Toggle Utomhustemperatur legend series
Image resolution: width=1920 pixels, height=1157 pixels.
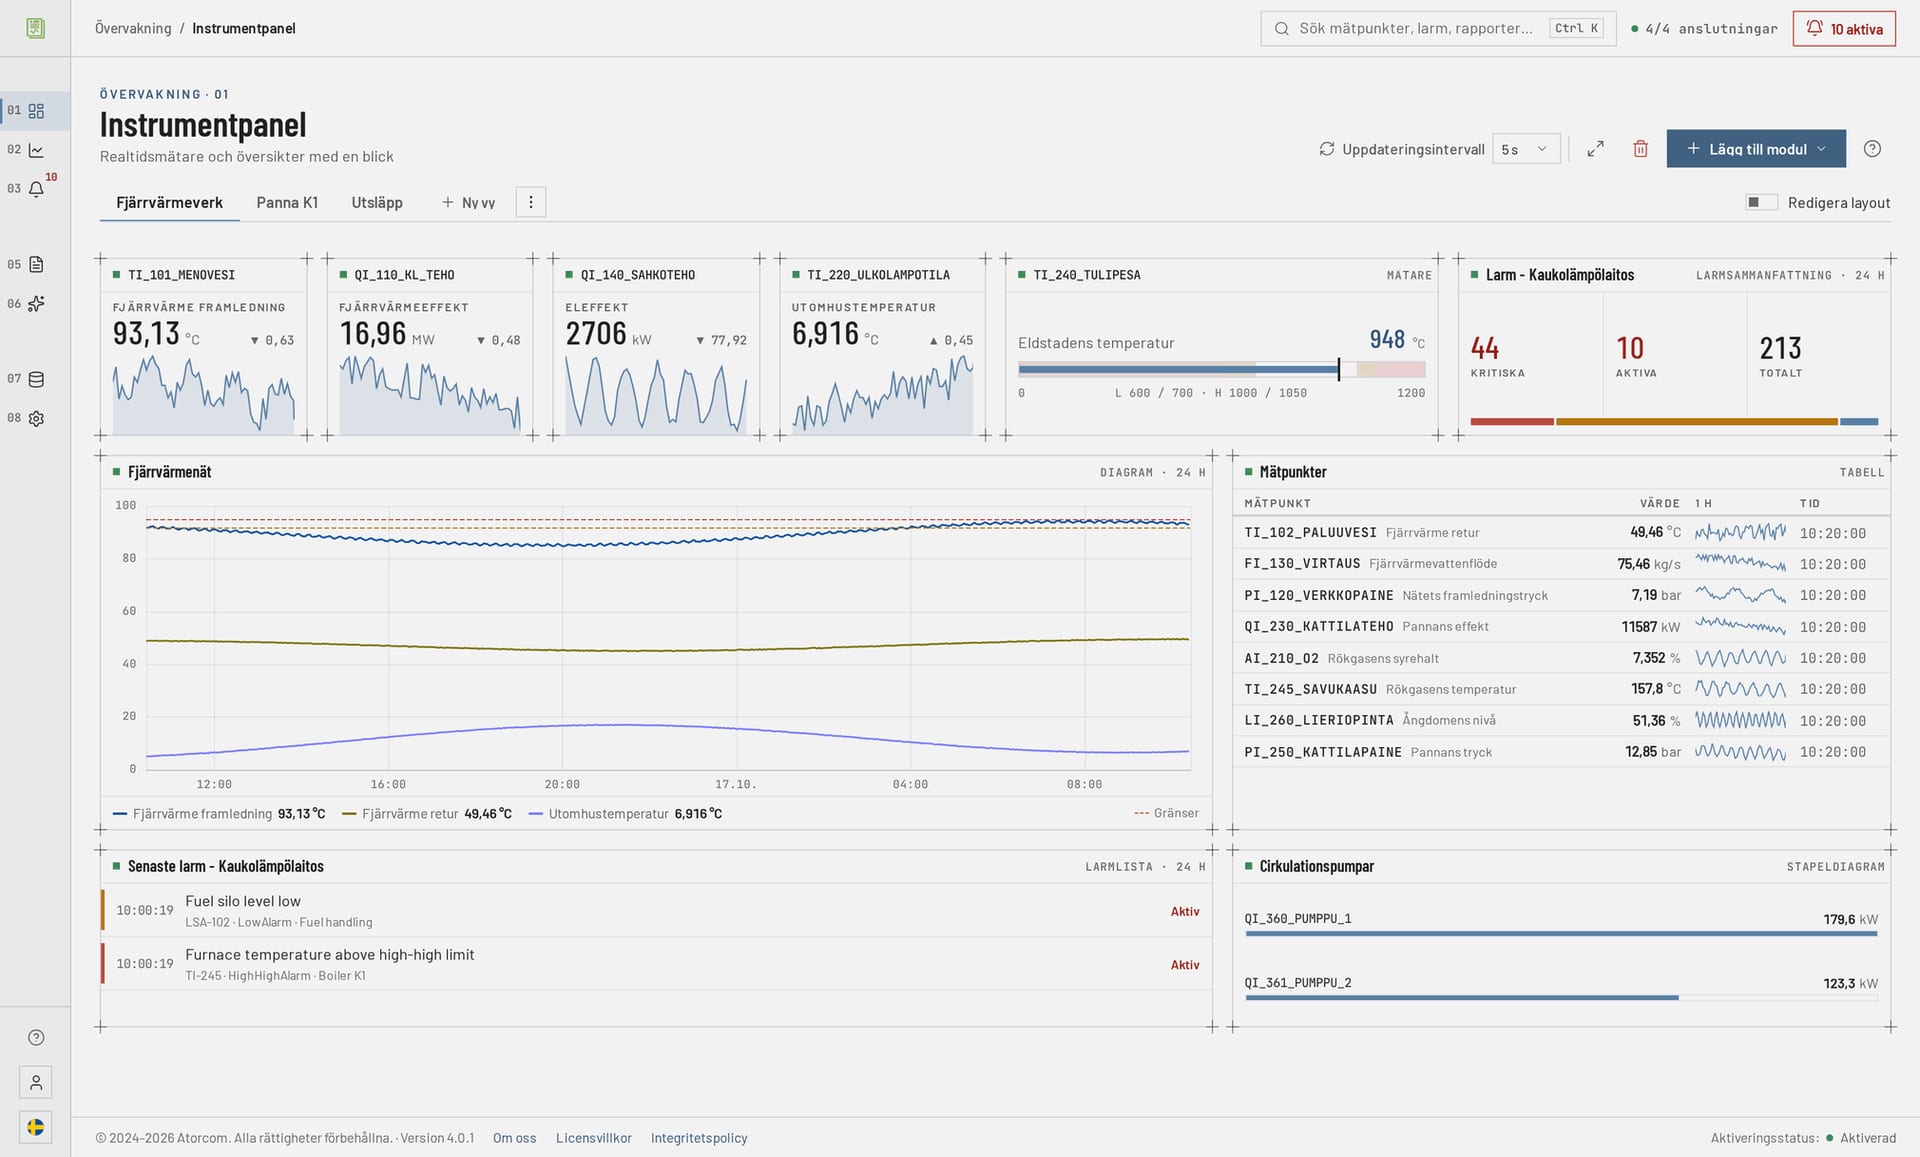click(625, 814)
